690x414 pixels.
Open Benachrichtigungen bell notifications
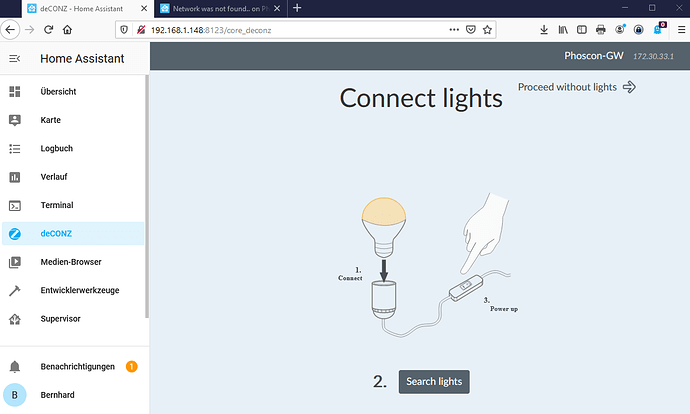tap(15, 367)
